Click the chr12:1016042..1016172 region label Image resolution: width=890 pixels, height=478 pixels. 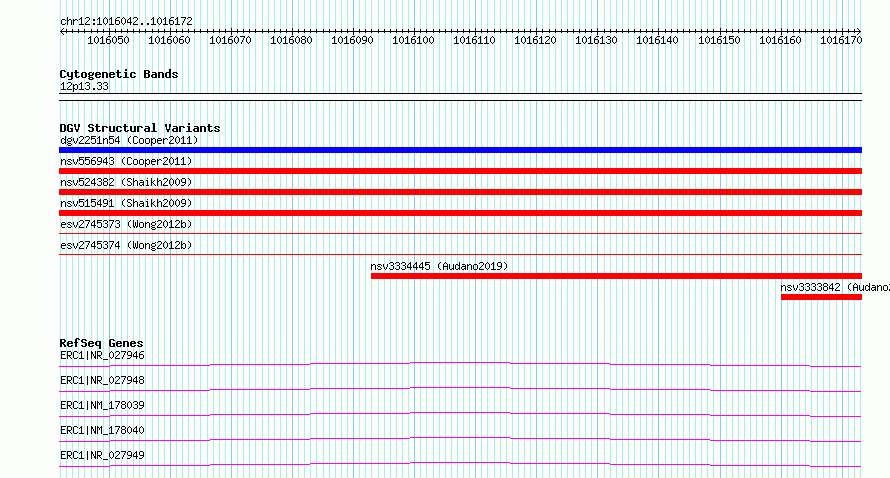pos(126,21)
